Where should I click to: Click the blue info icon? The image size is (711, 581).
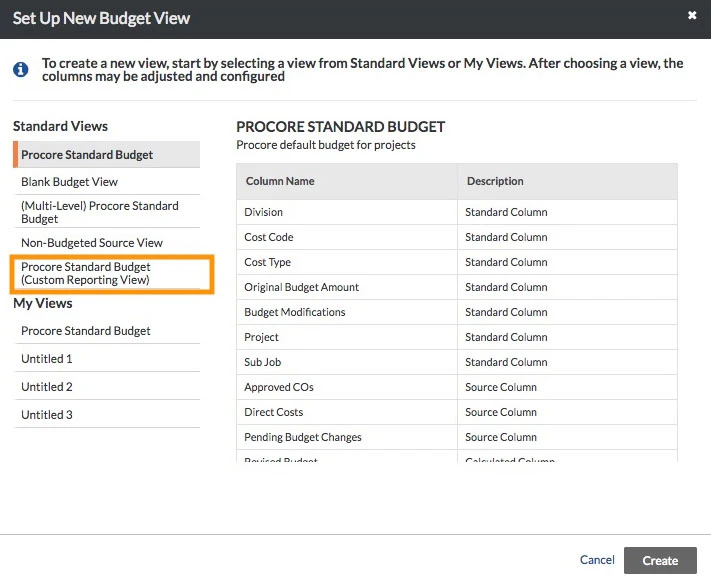click(x=20, y=70)
